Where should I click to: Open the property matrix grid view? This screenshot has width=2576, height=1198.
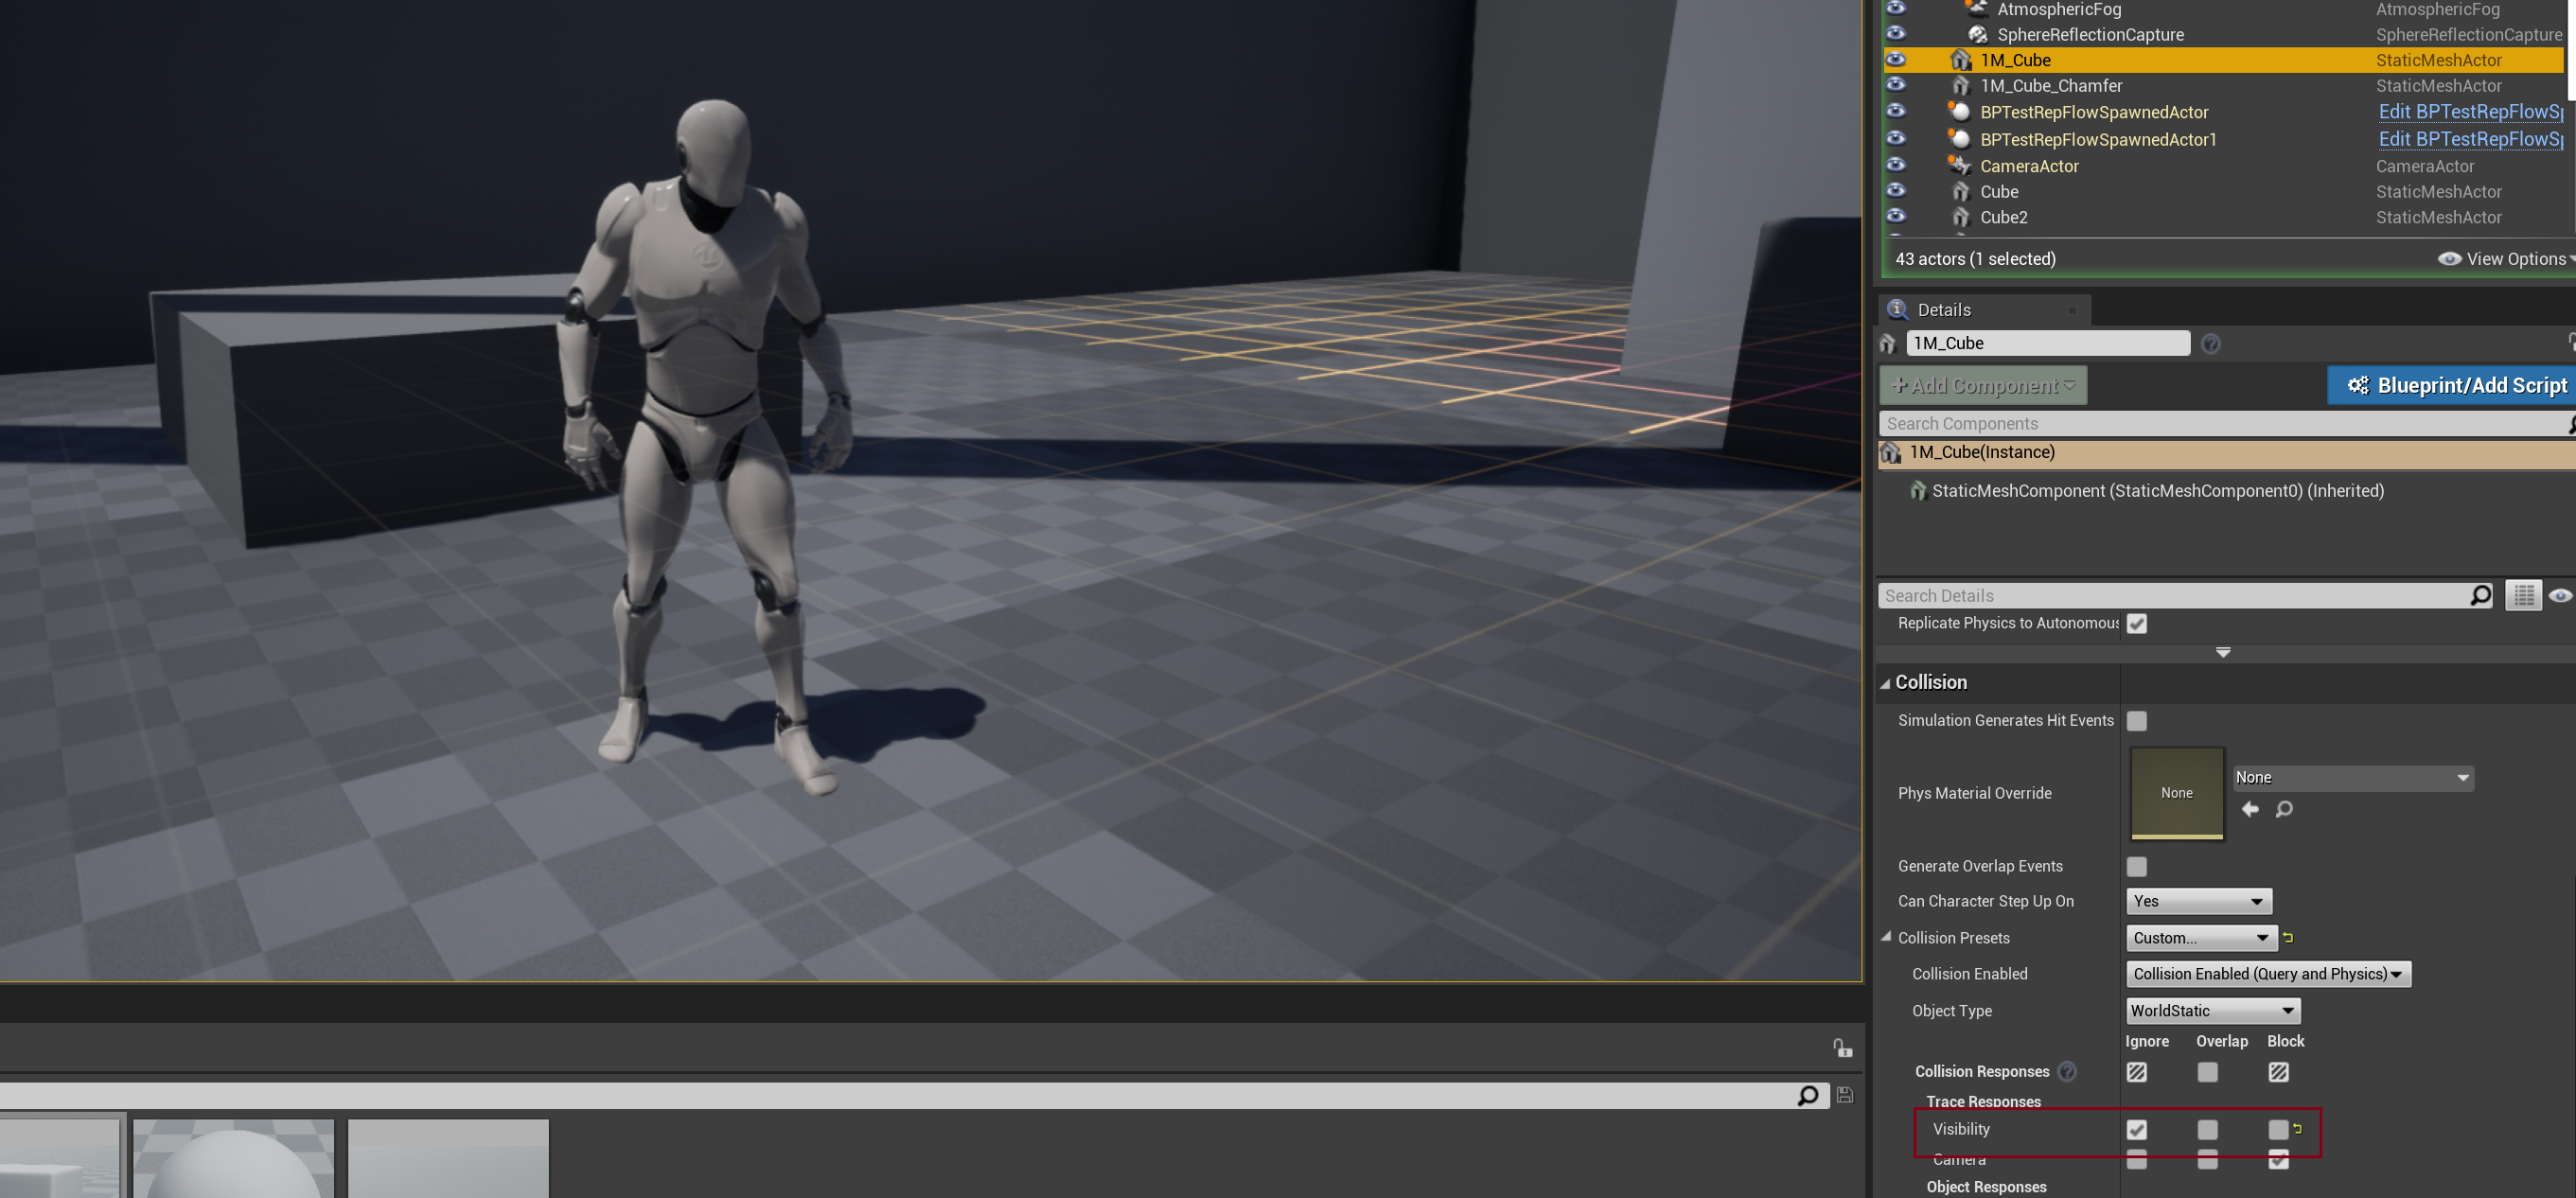pyautogui.click(x=2523, y=595)
